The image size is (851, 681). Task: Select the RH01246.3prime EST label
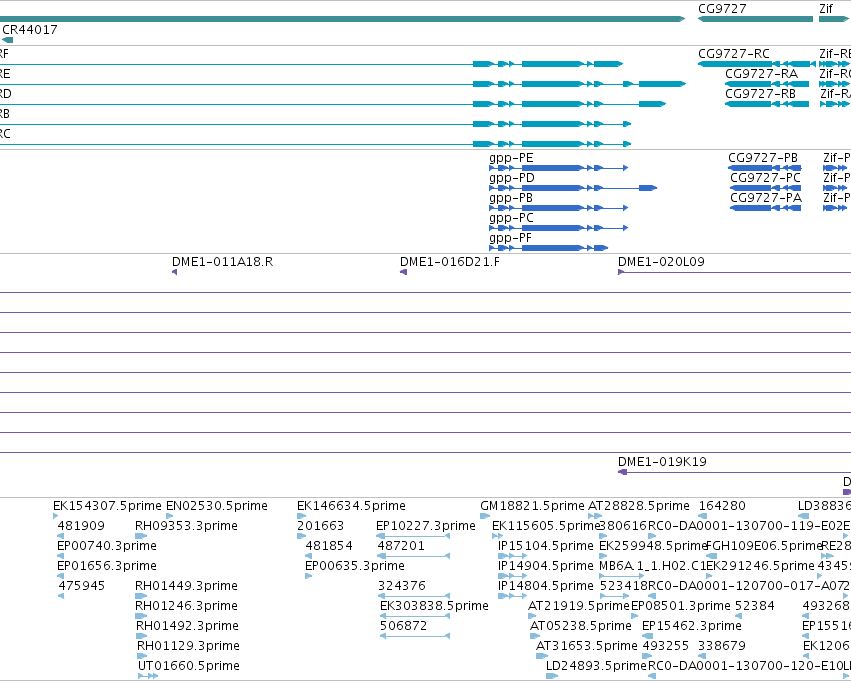click(x=186, y=607)
